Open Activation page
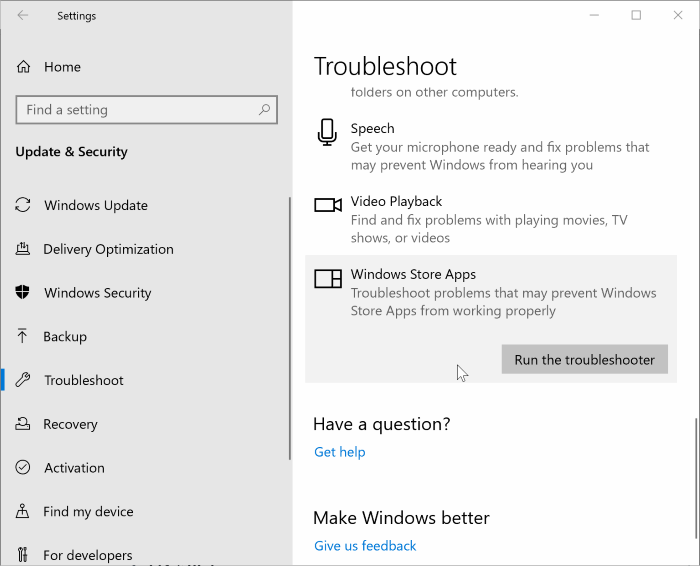Image resolution: width=700 pixels, height=566 pixels. (74, 468)
